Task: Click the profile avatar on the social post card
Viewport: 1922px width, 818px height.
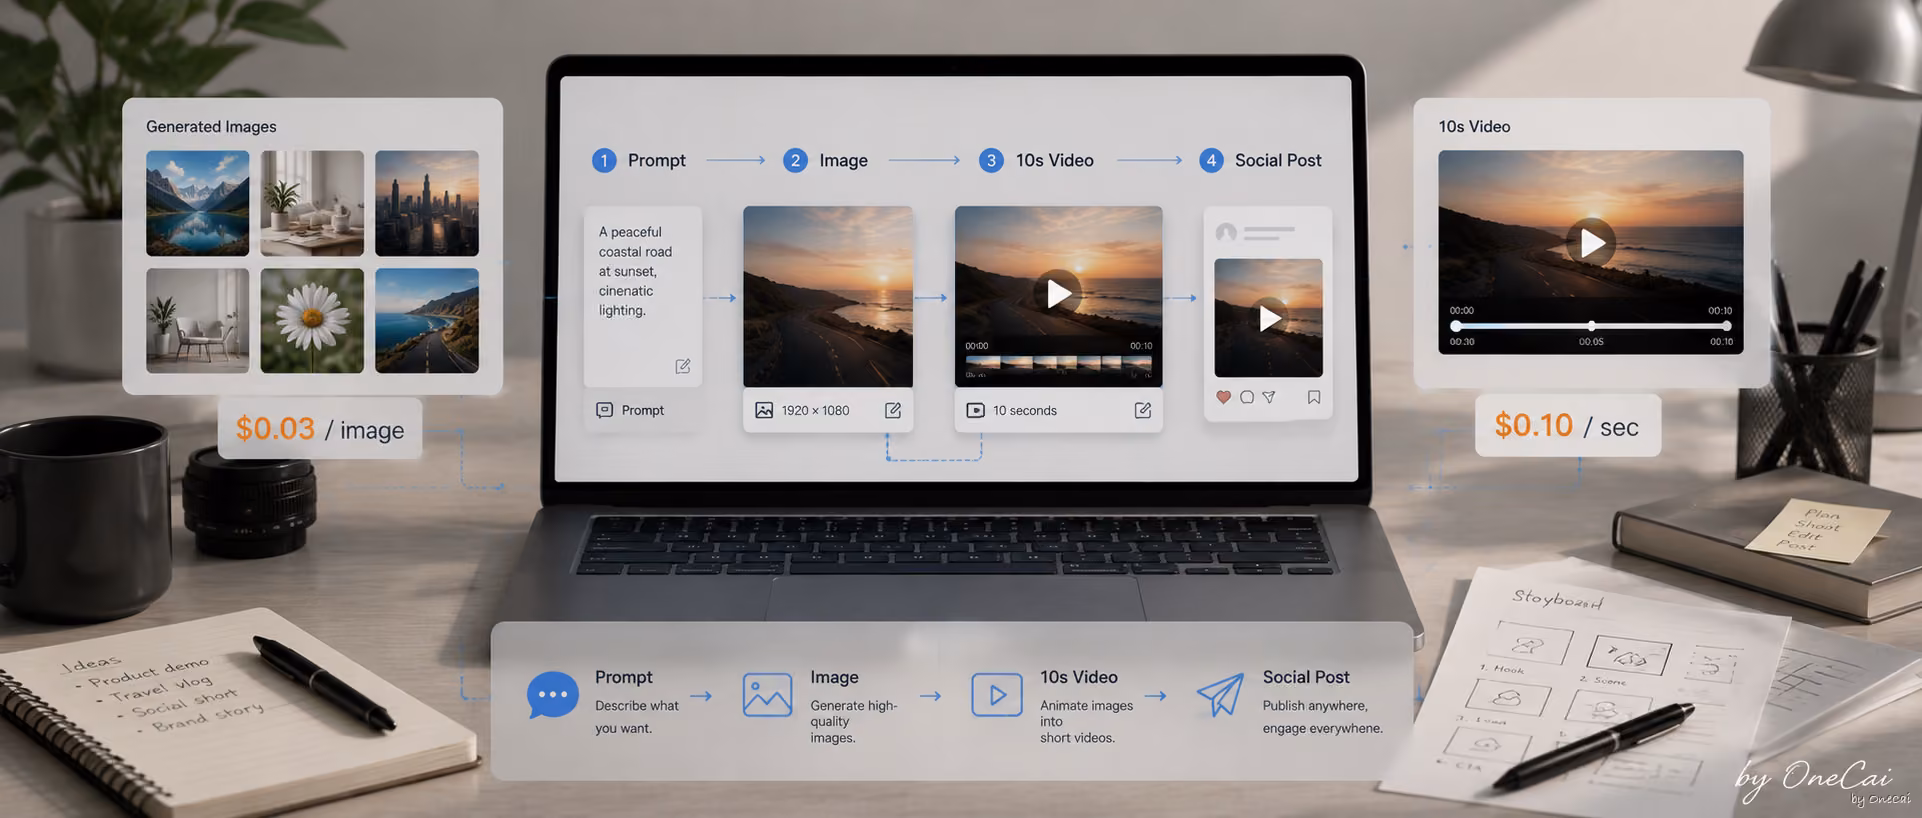Action: click(1226, 233)
